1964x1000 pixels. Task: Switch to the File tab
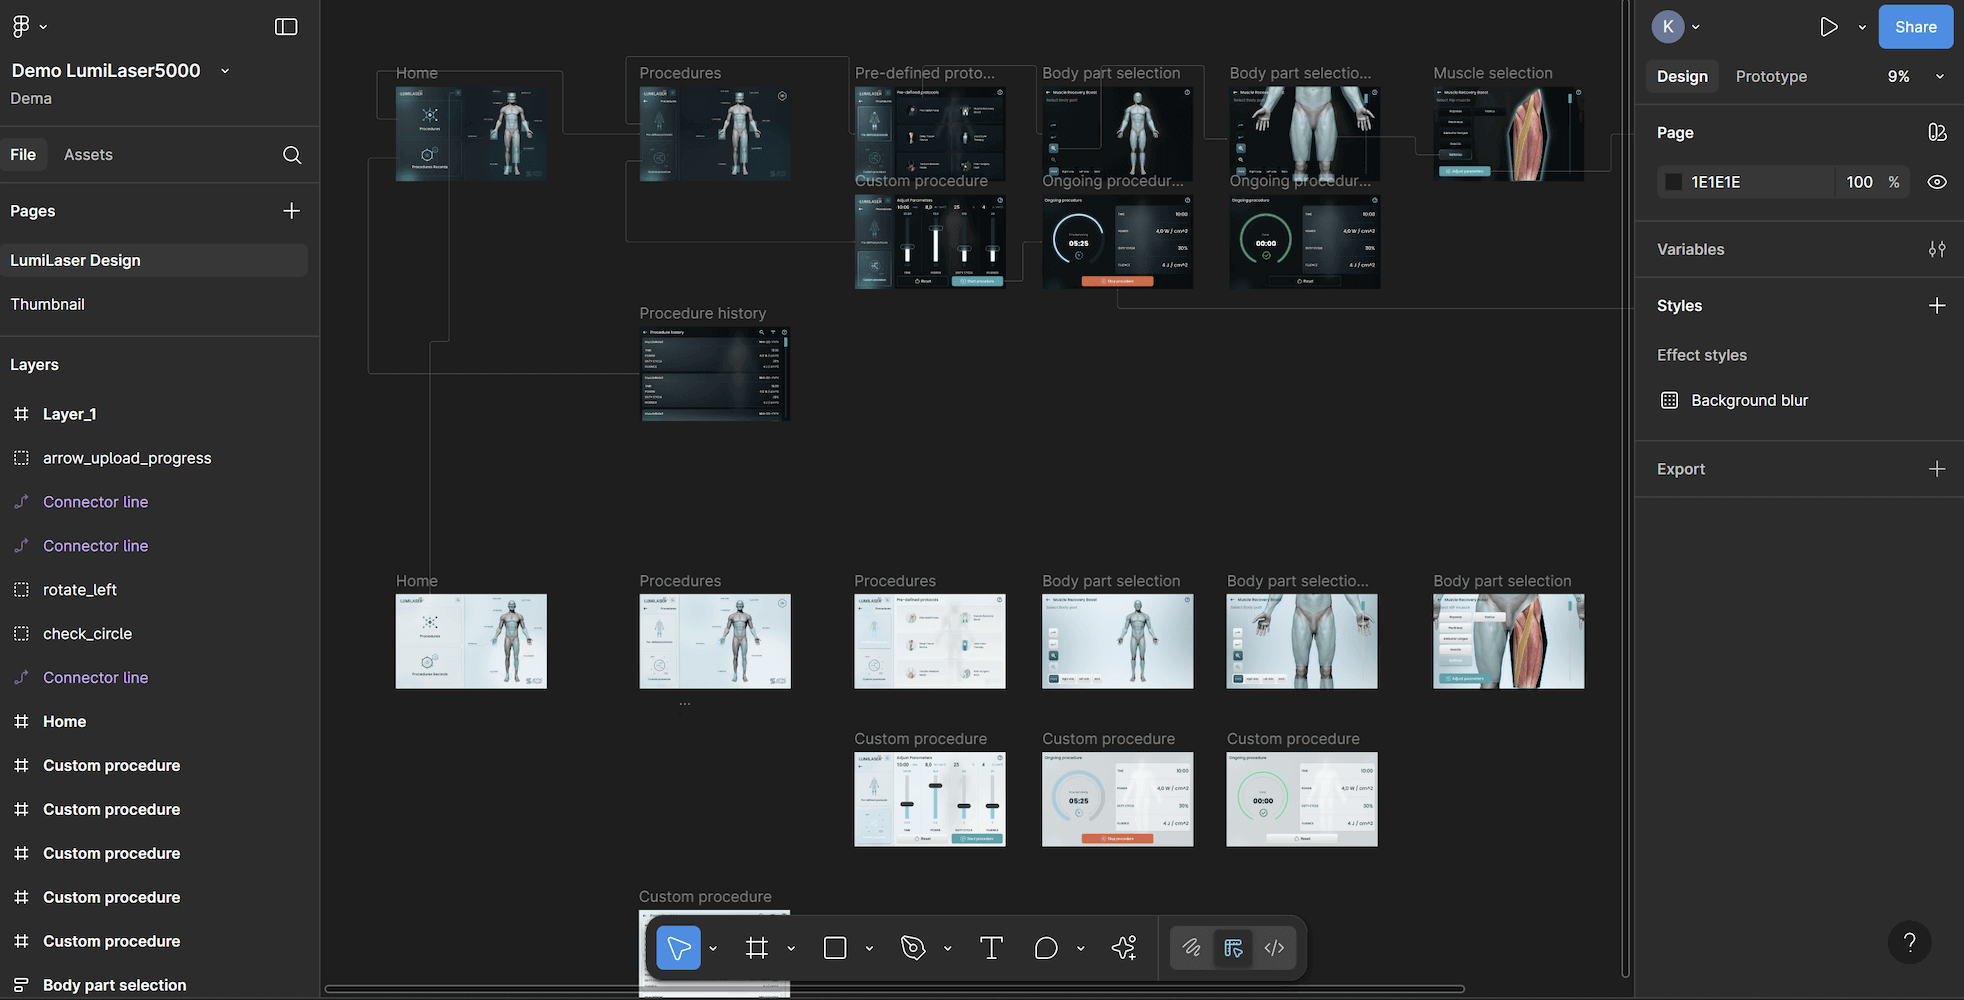click(23, 155)
